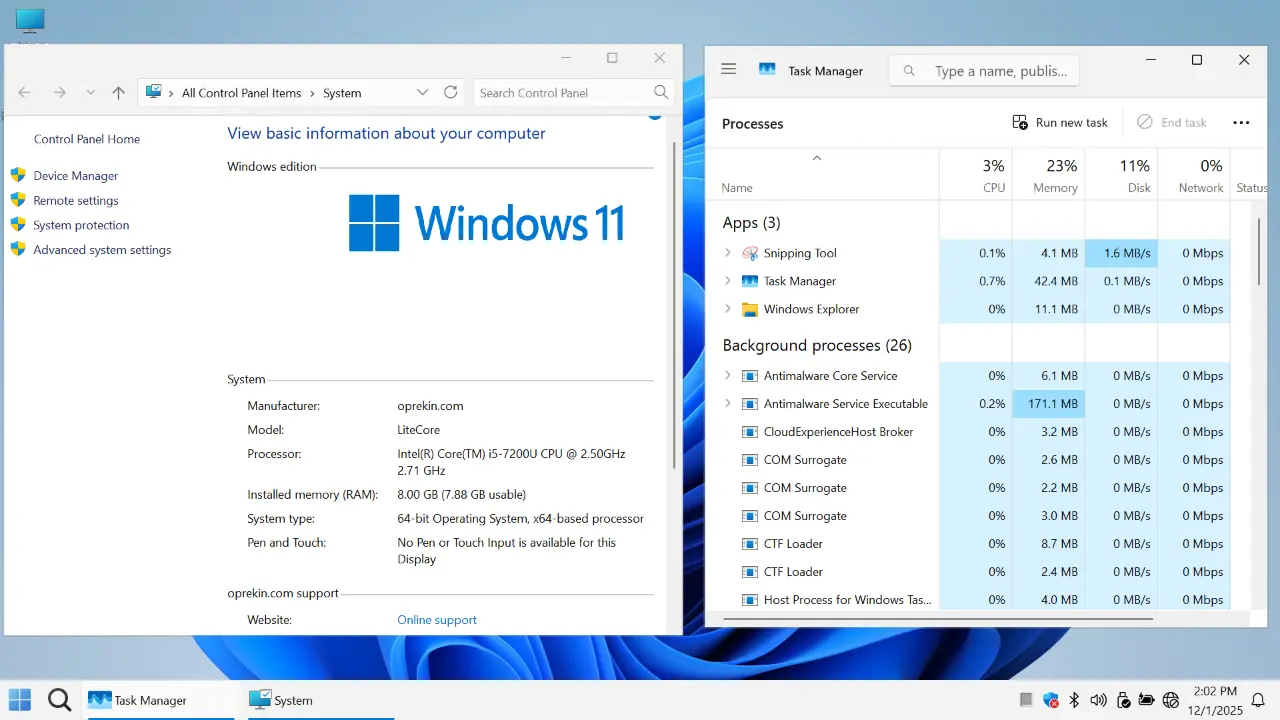
Task: Click the 171.1 MB memory cell
Action: [1048, 404]
